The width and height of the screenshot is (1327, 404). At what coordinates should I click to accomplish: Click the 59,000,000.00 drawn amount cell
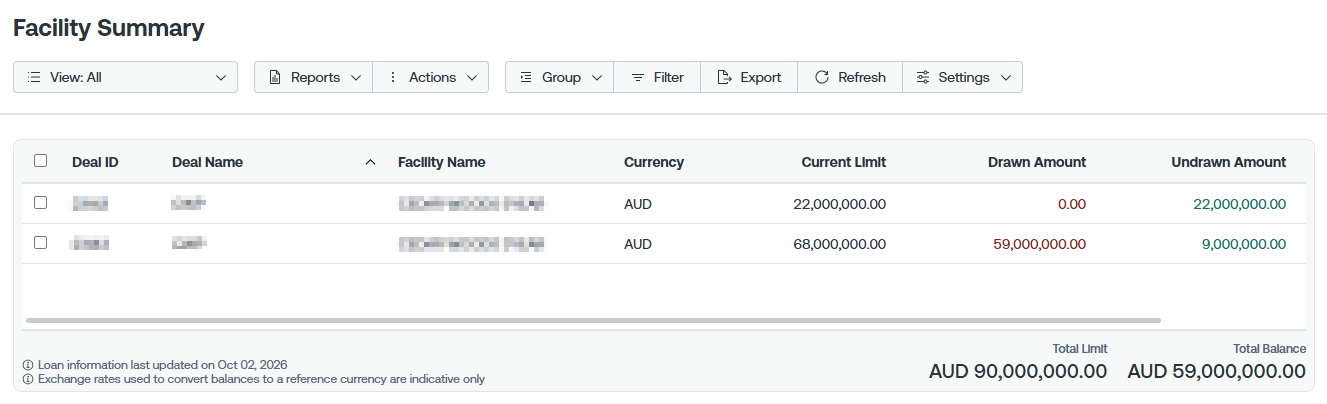1039,244
